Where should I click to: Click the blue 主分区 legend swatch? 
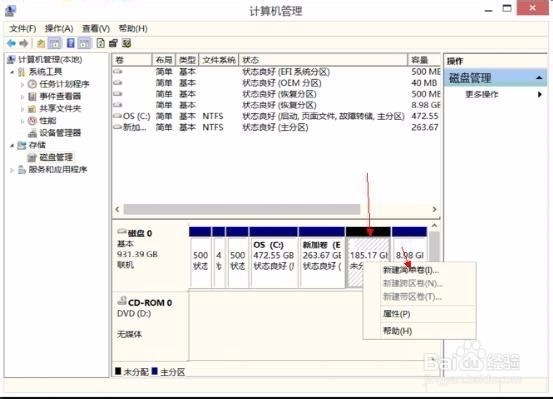[x=154, y=371]
